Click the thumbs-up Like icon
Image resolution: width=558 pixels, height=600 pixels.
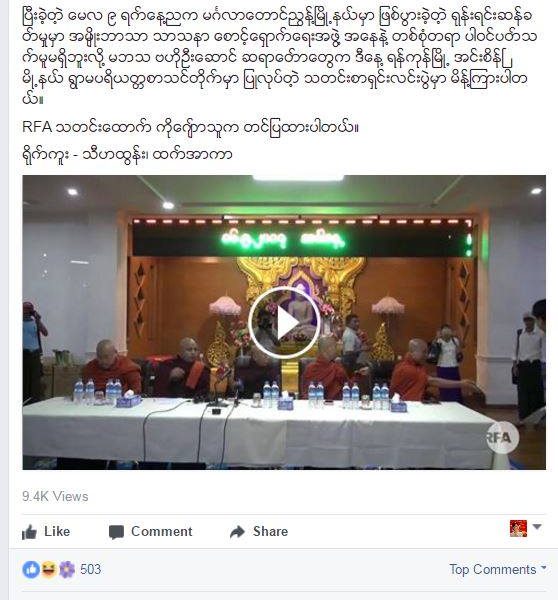click(29, 532)
